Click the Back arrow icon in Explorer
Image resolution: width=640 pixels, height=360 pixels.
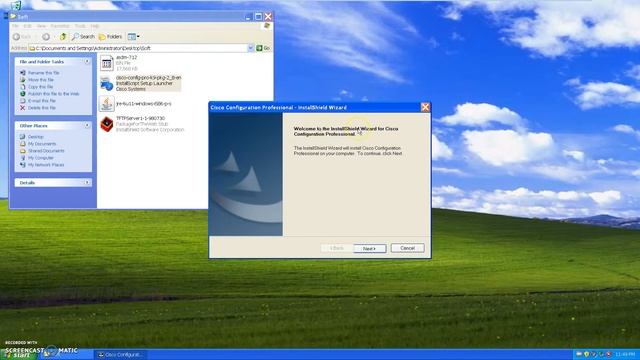16,37
